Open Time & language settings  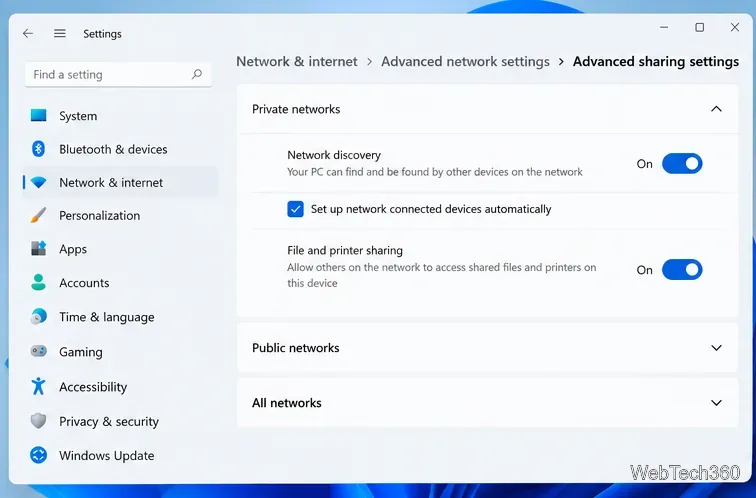click(x=121, y=317)
